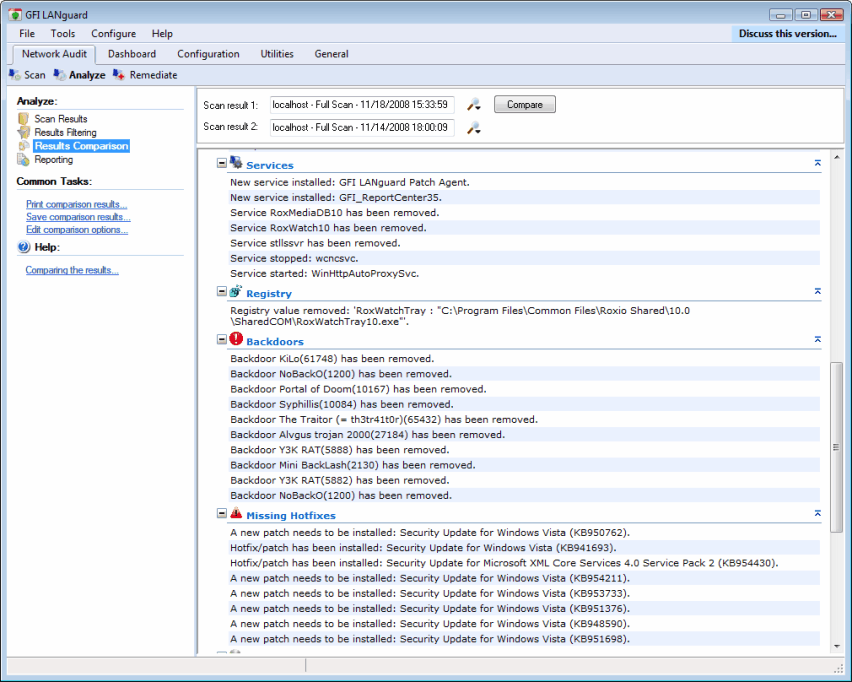The image size is (852, 682).
Task: Collapse the Registry section tree node
Action: click(222, 292)
